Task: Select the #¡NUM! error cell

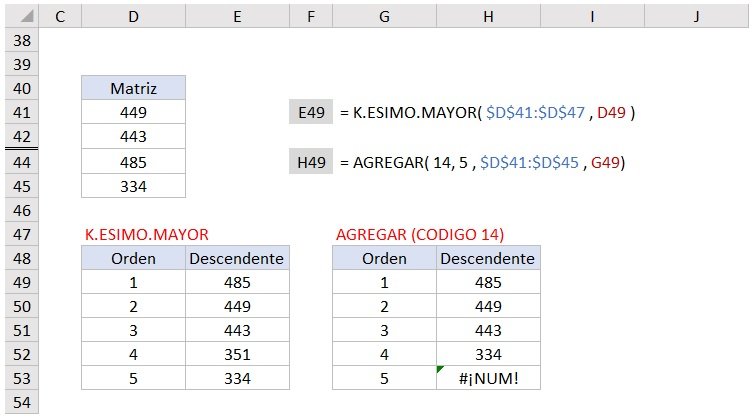Action: click(x=488, y=379)
